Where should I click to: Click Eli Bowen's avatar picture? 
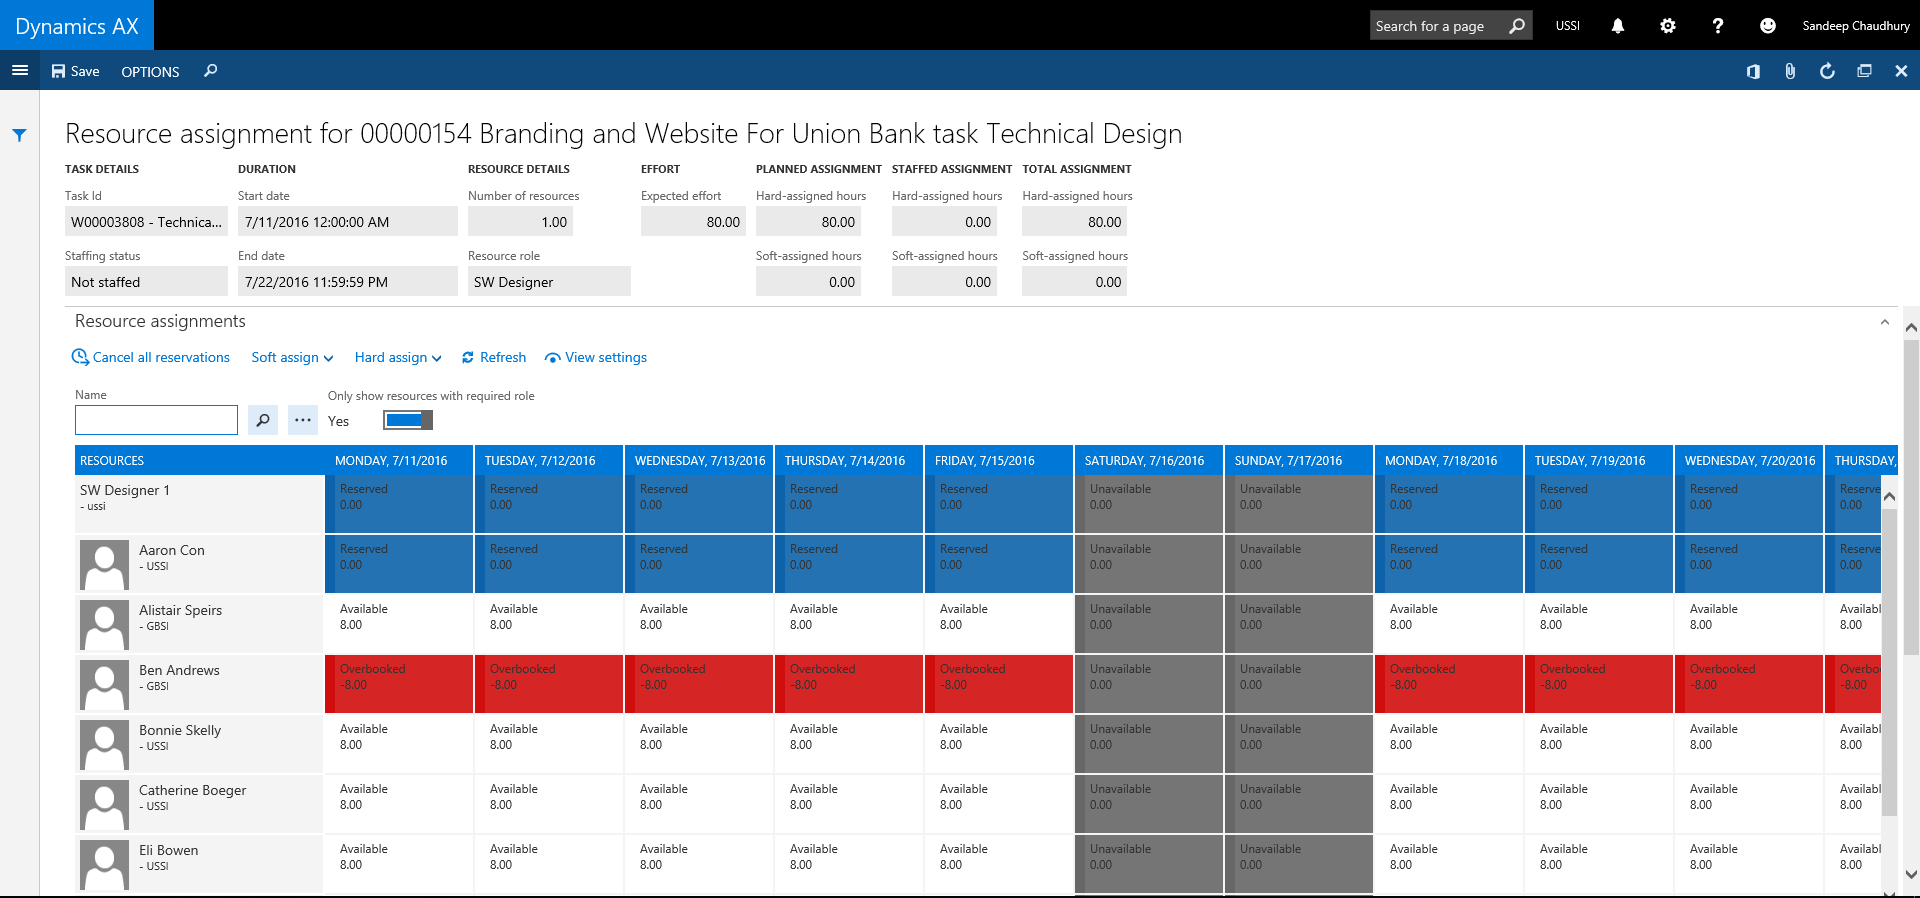point(104,864)
